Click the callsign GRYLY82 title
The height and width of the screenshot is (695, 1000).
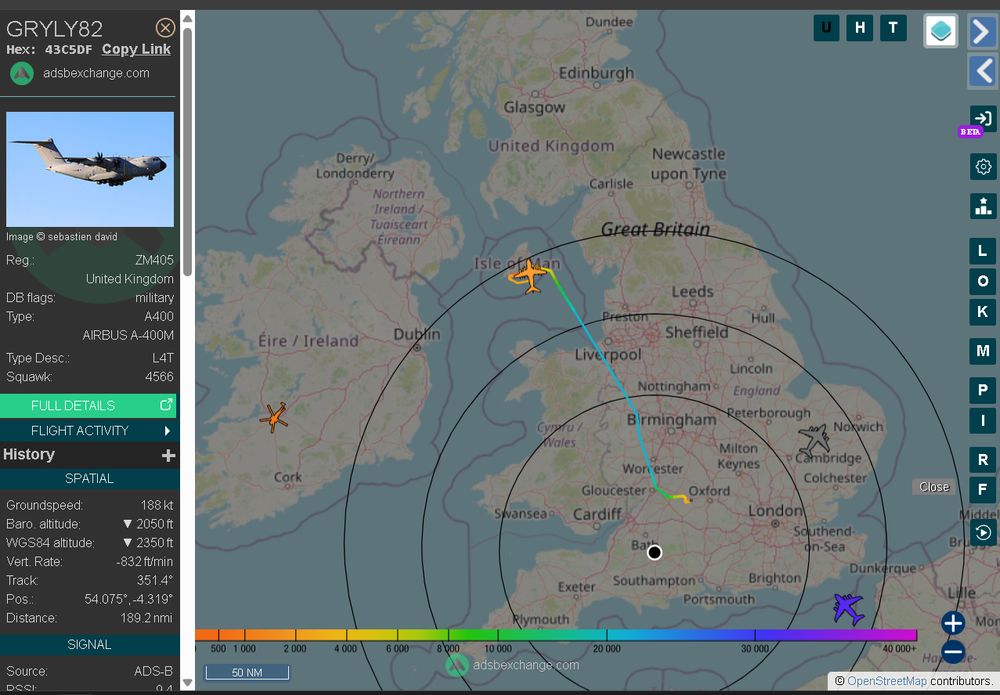54,29
